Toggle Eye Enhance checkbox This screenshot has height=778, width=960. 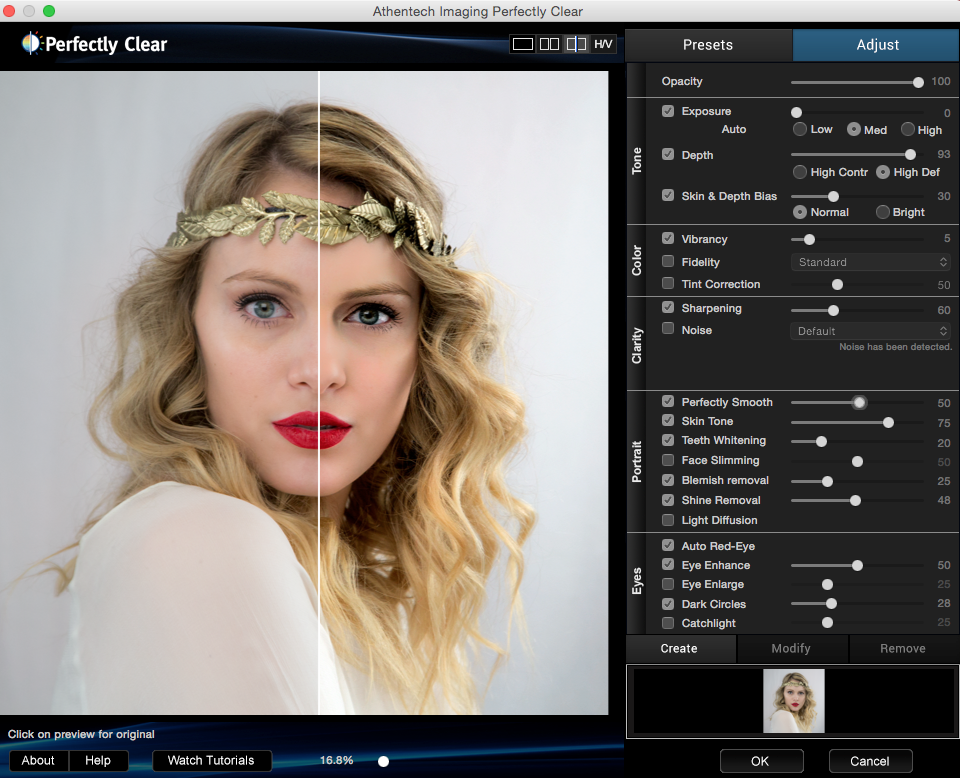coord(668,564)
